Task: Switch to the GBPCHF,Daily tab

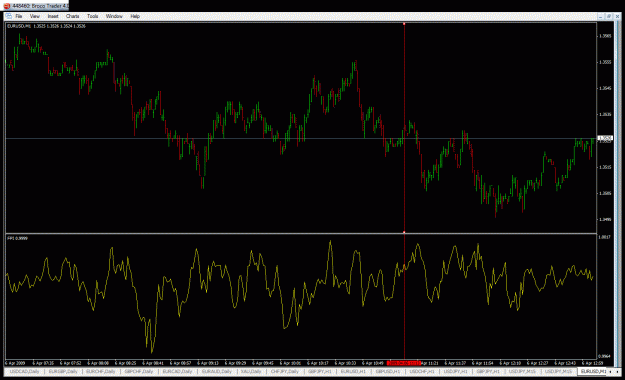Action: click(x=139, y=372)
